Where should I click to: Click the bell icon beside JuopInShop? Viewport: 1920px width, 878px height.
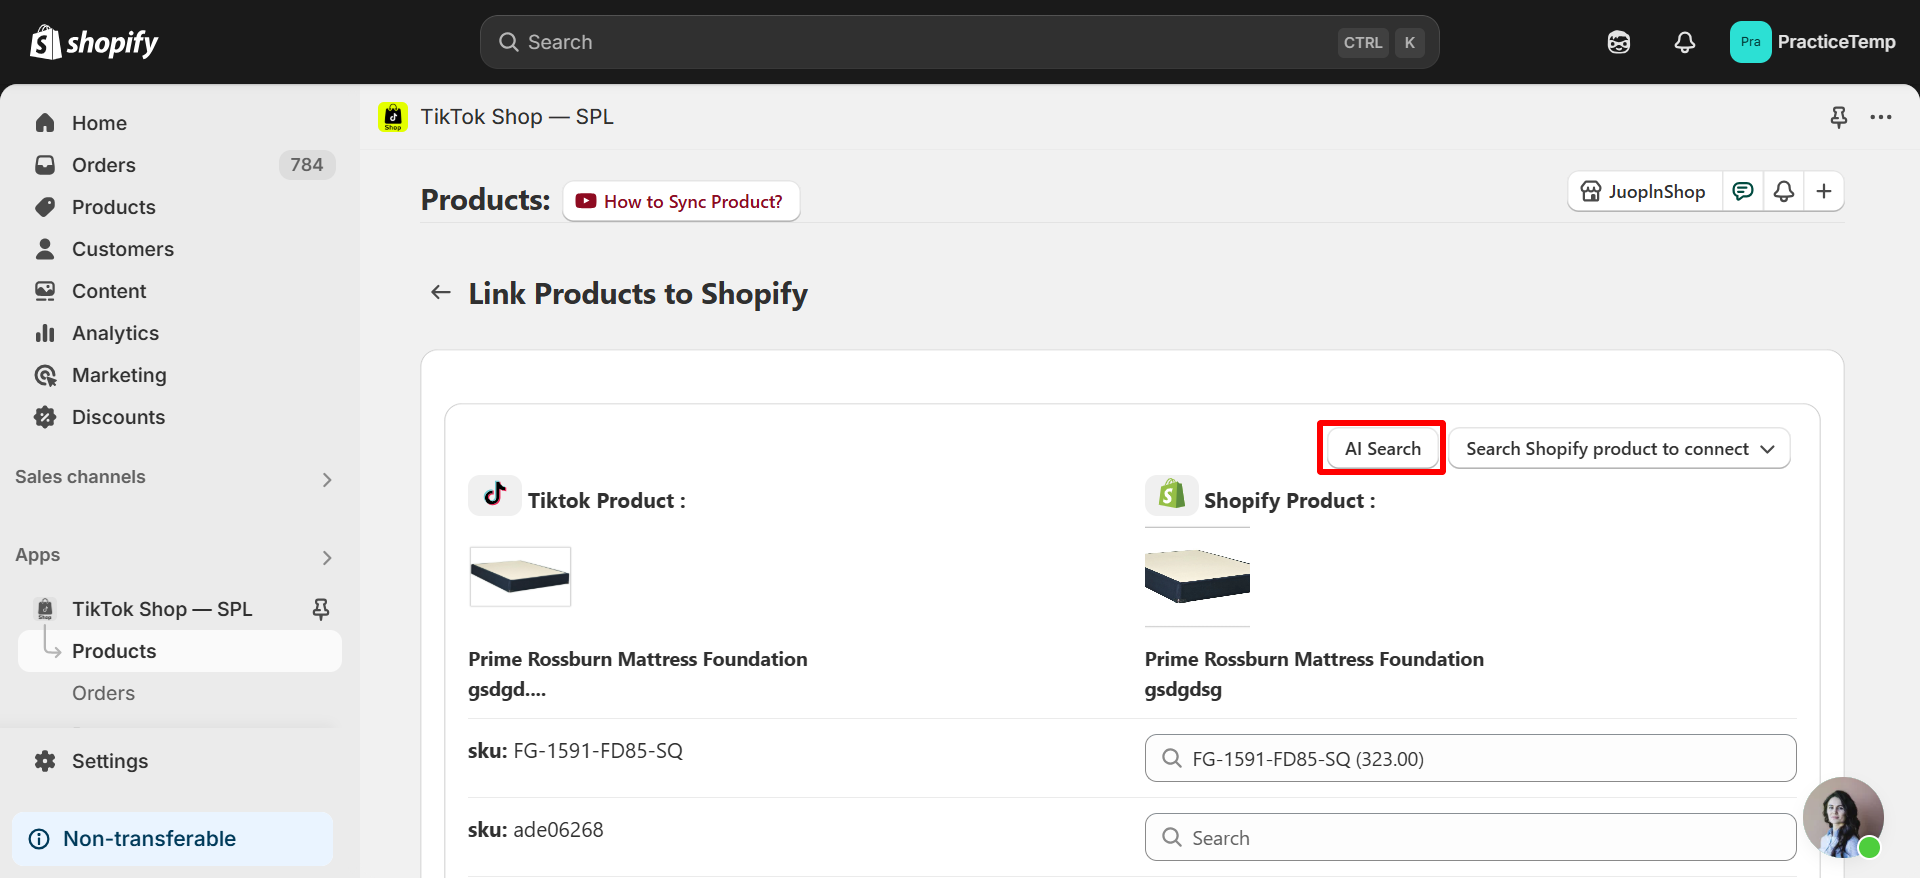click(x=1784, y=191)
